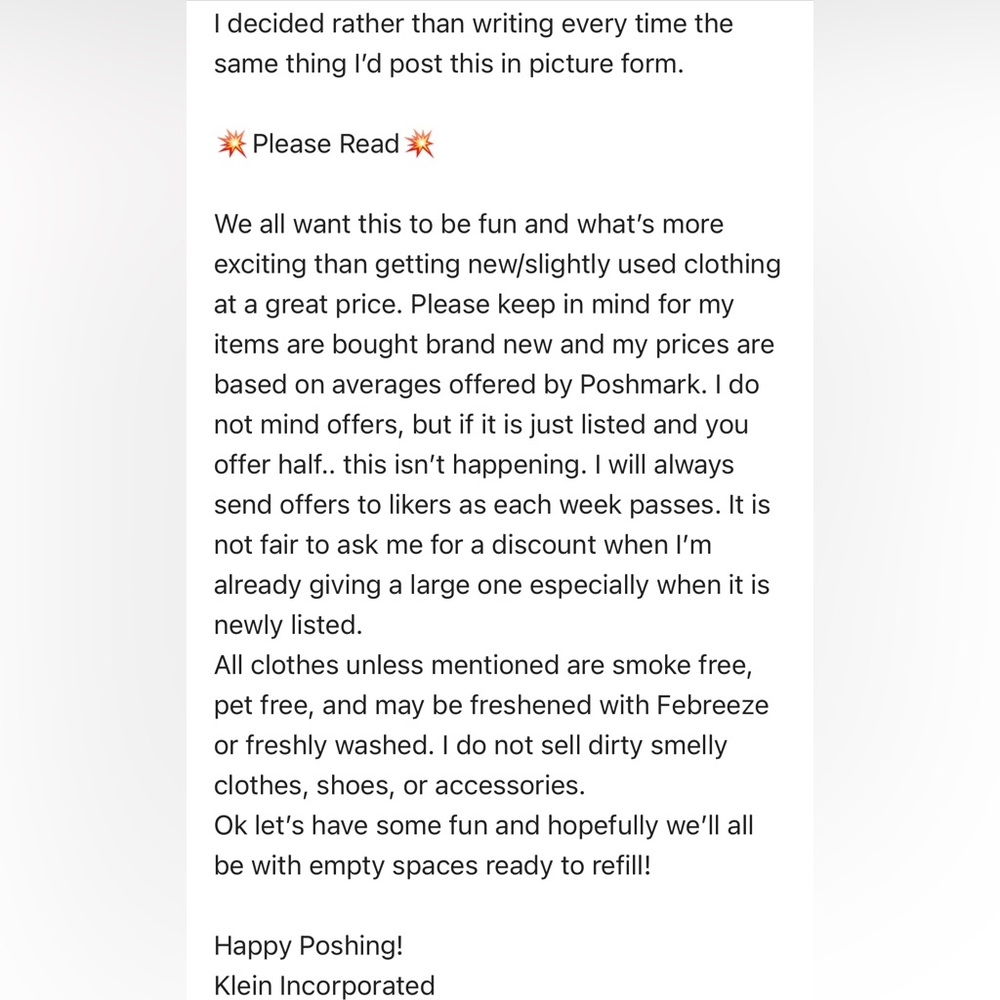Click the line starting 'I decided rather than'
1000x1000 pixels.
pyautogui.click(x=474, y=24)
